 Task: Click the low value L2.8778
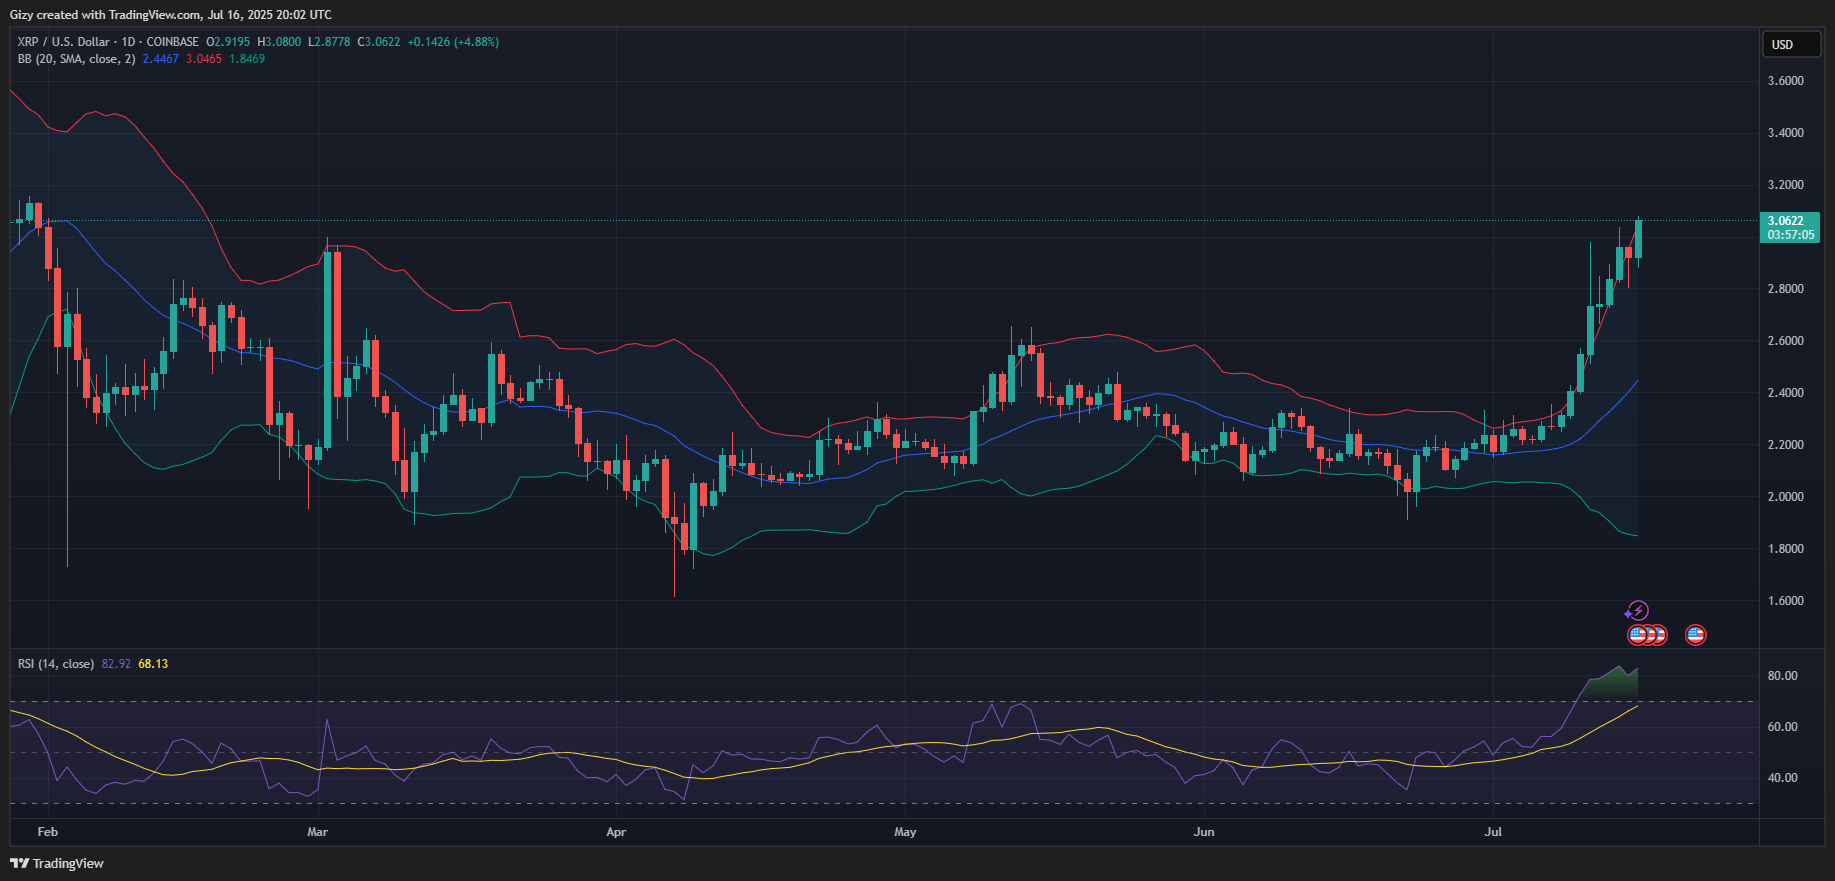pyautogui.click(x=329, y=42)
